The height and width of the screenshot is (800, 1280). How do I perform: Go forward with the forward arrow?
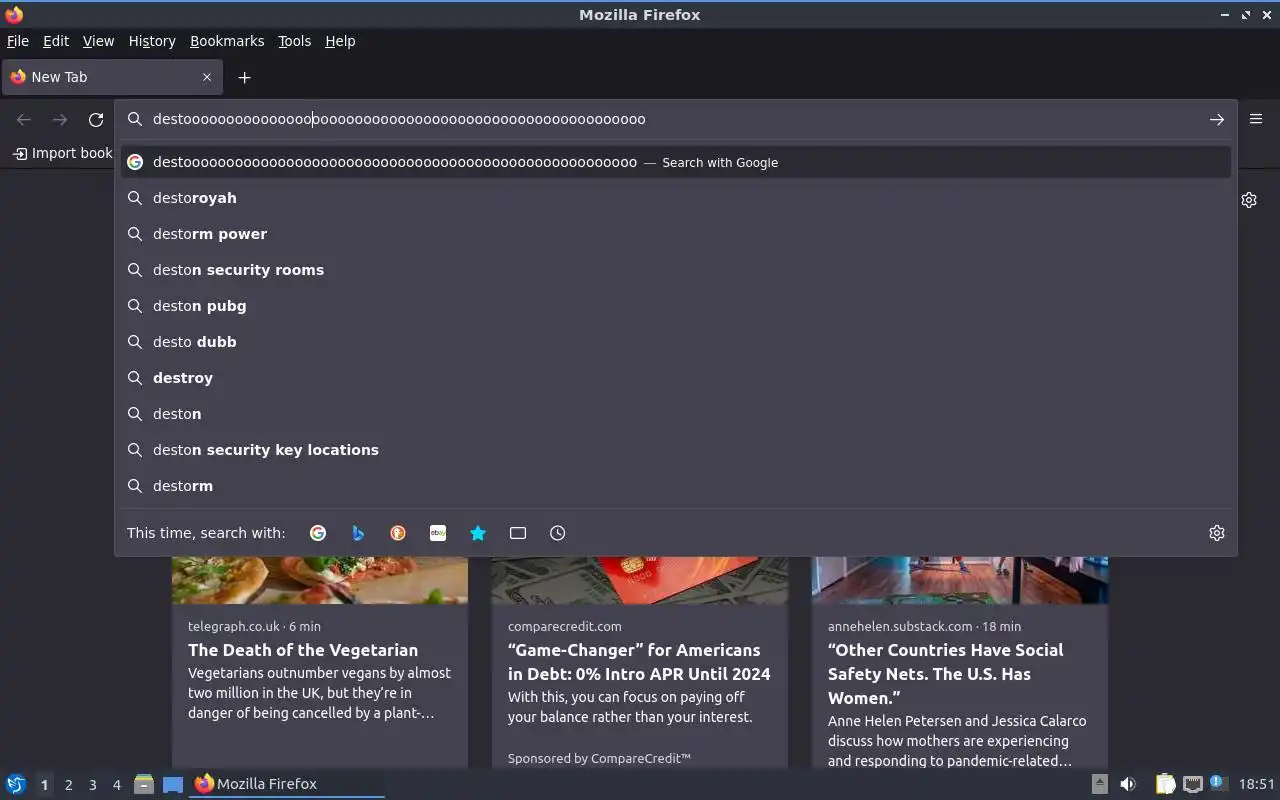(60, 120)
